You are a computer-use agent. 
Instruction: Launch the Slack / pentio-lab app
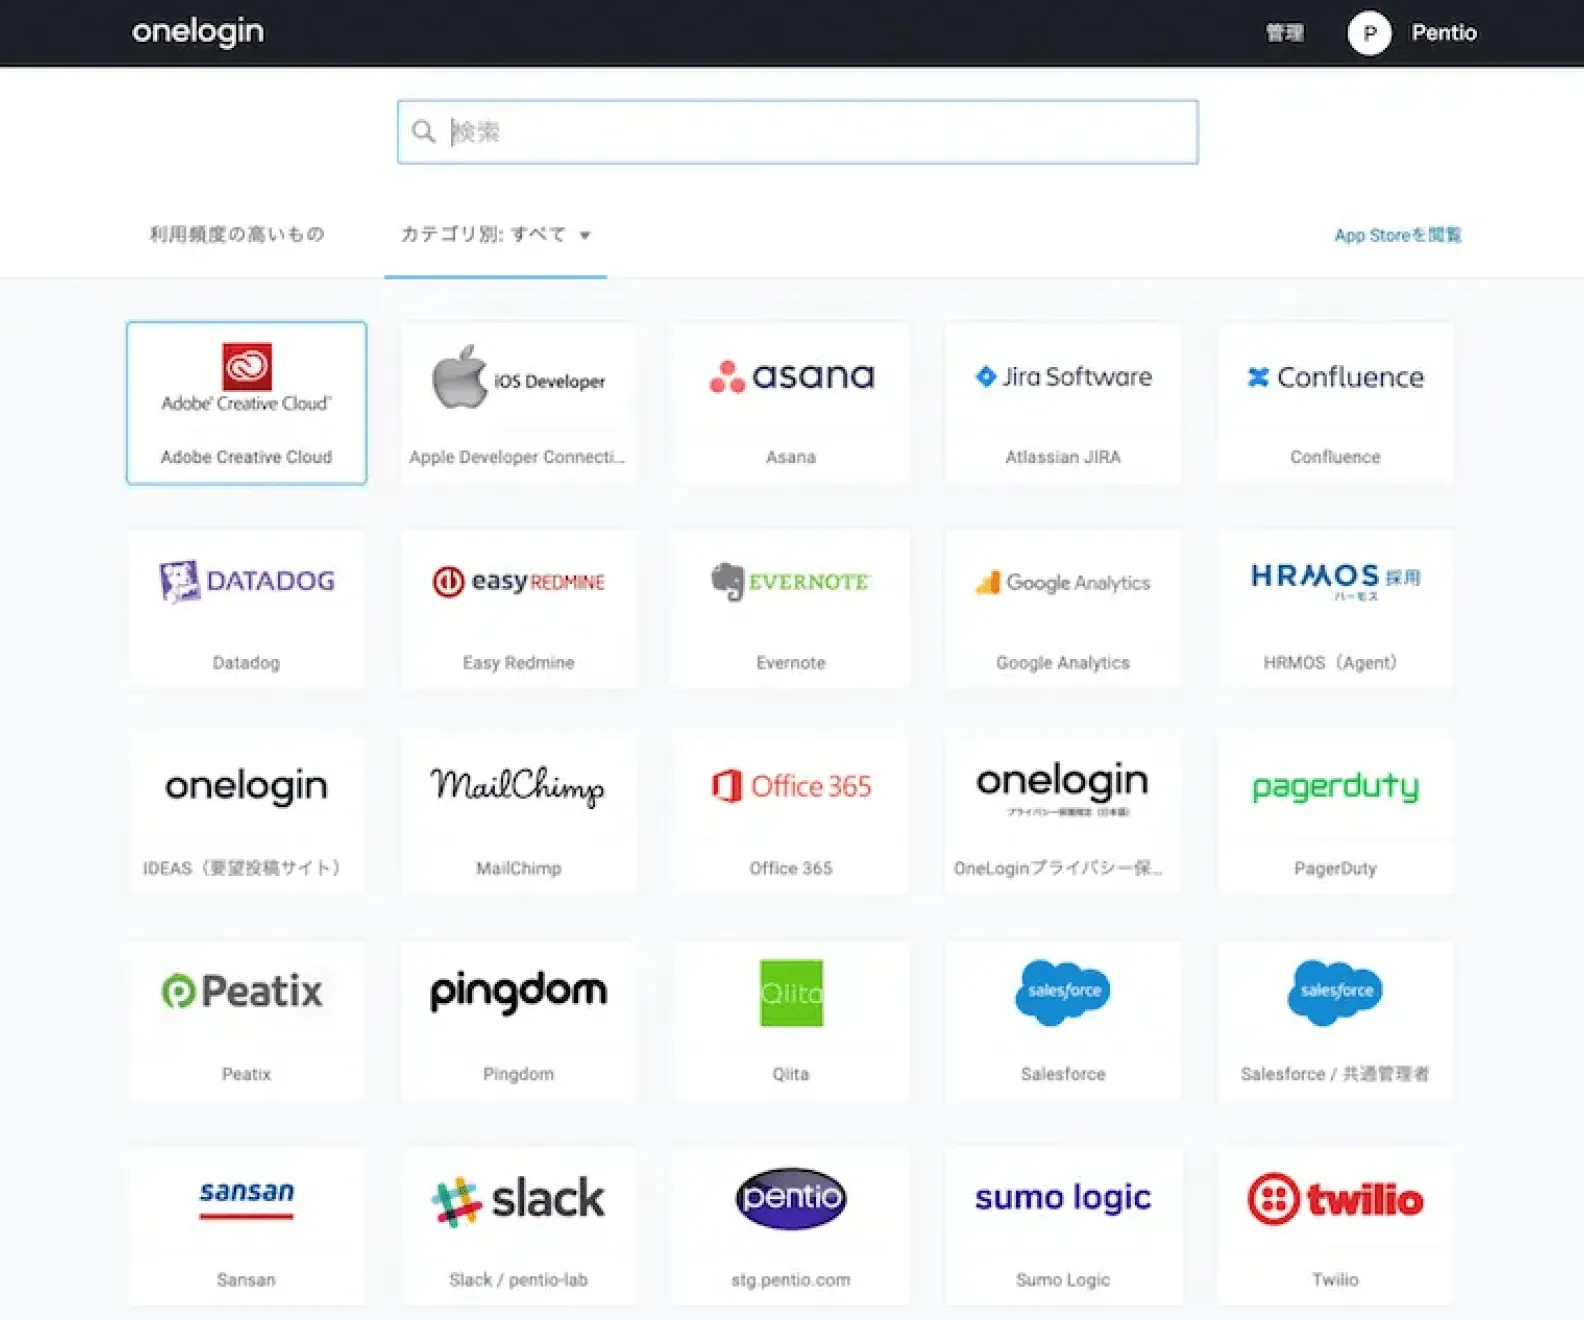(x=518, y=1225)
